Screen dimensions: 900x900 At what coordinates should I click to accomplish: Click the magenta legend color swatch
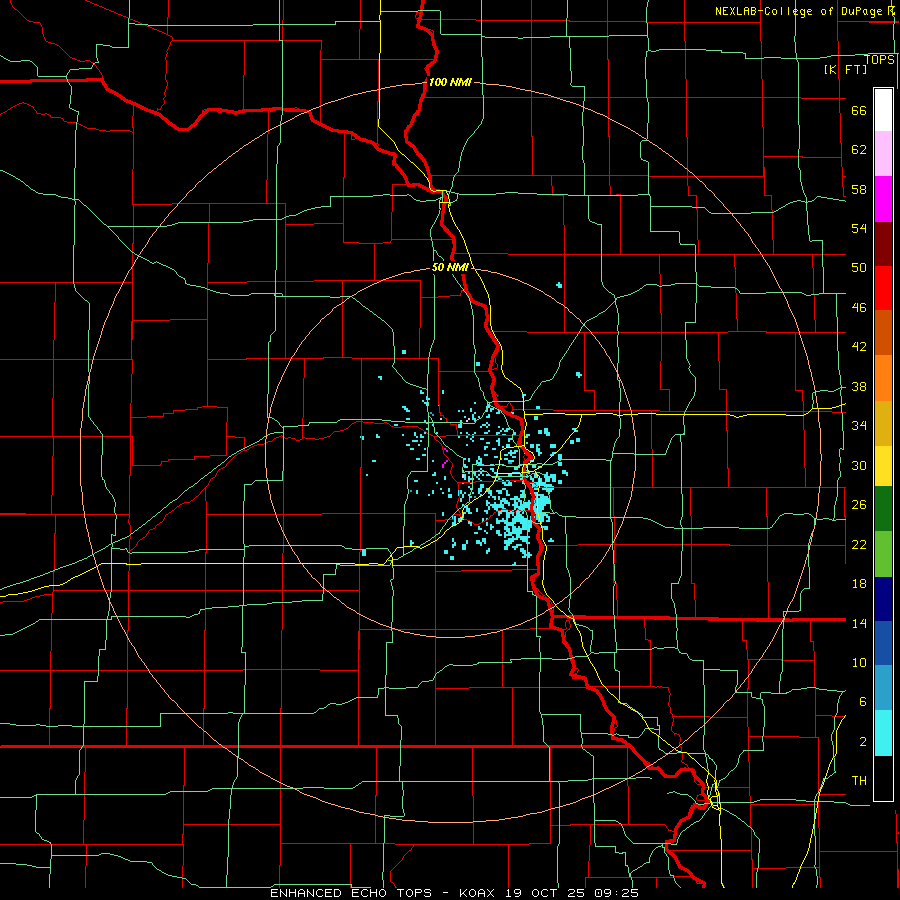click(883, 199)
